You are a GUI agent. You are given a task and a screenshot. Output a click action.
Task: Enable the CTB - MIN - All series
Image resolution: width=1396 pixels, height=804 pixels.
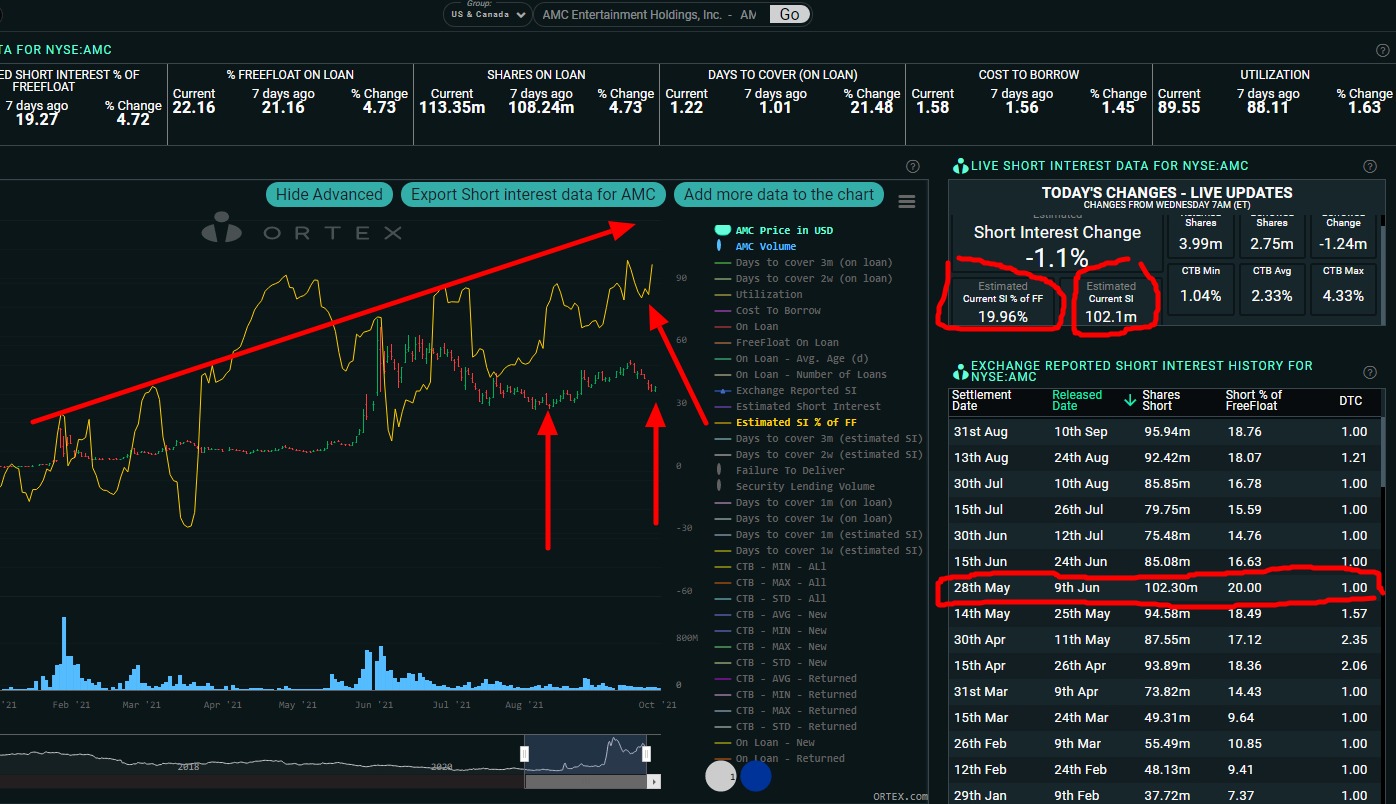[771, 566]
